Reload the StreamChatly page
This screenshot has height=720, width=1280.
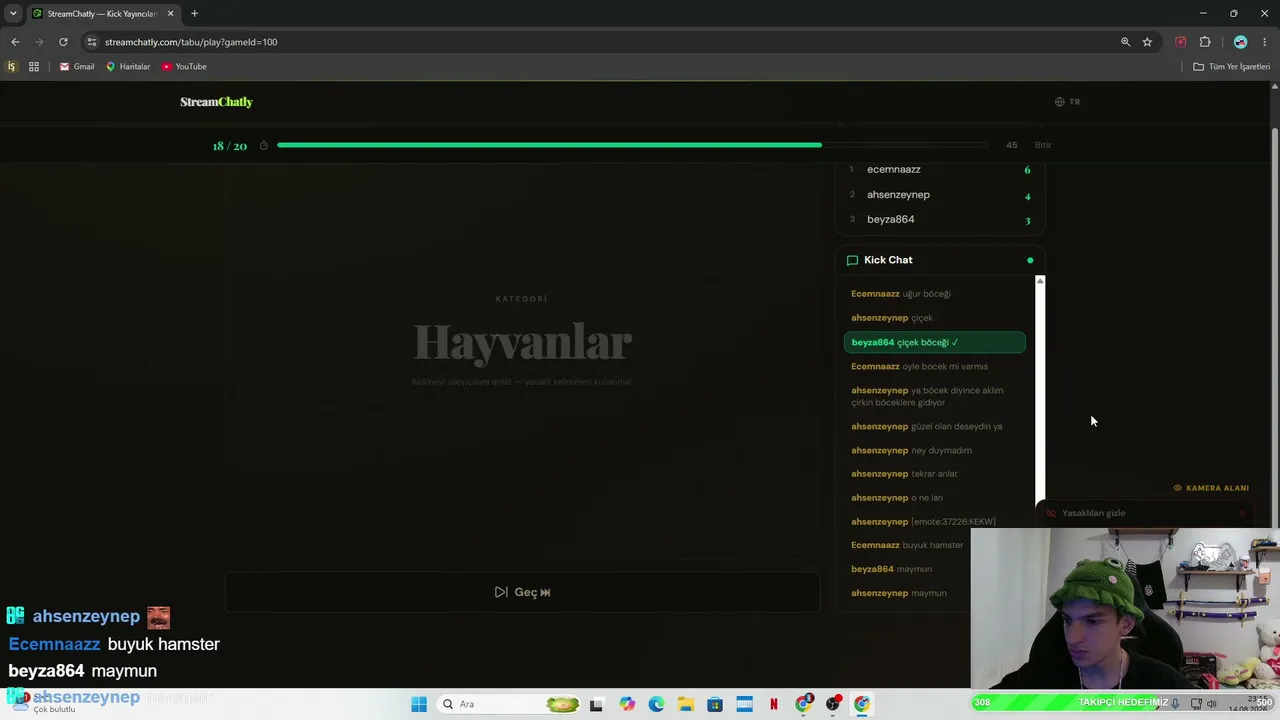coord(63,42)
